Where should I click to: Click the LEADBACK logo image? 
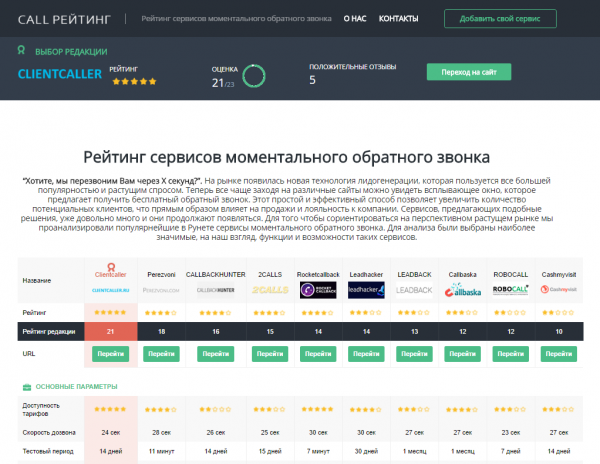click(414, 290)
